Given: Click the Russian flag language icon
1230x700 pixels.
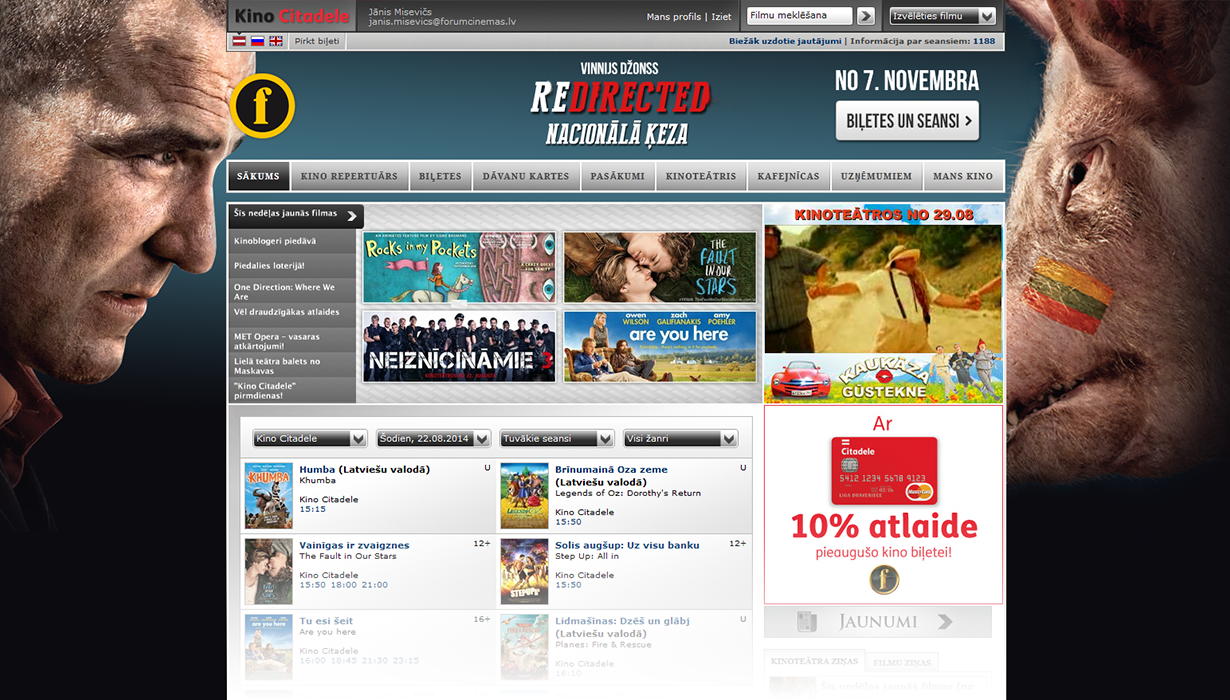Looking at the screenshot, I should (x=257, y=41).
